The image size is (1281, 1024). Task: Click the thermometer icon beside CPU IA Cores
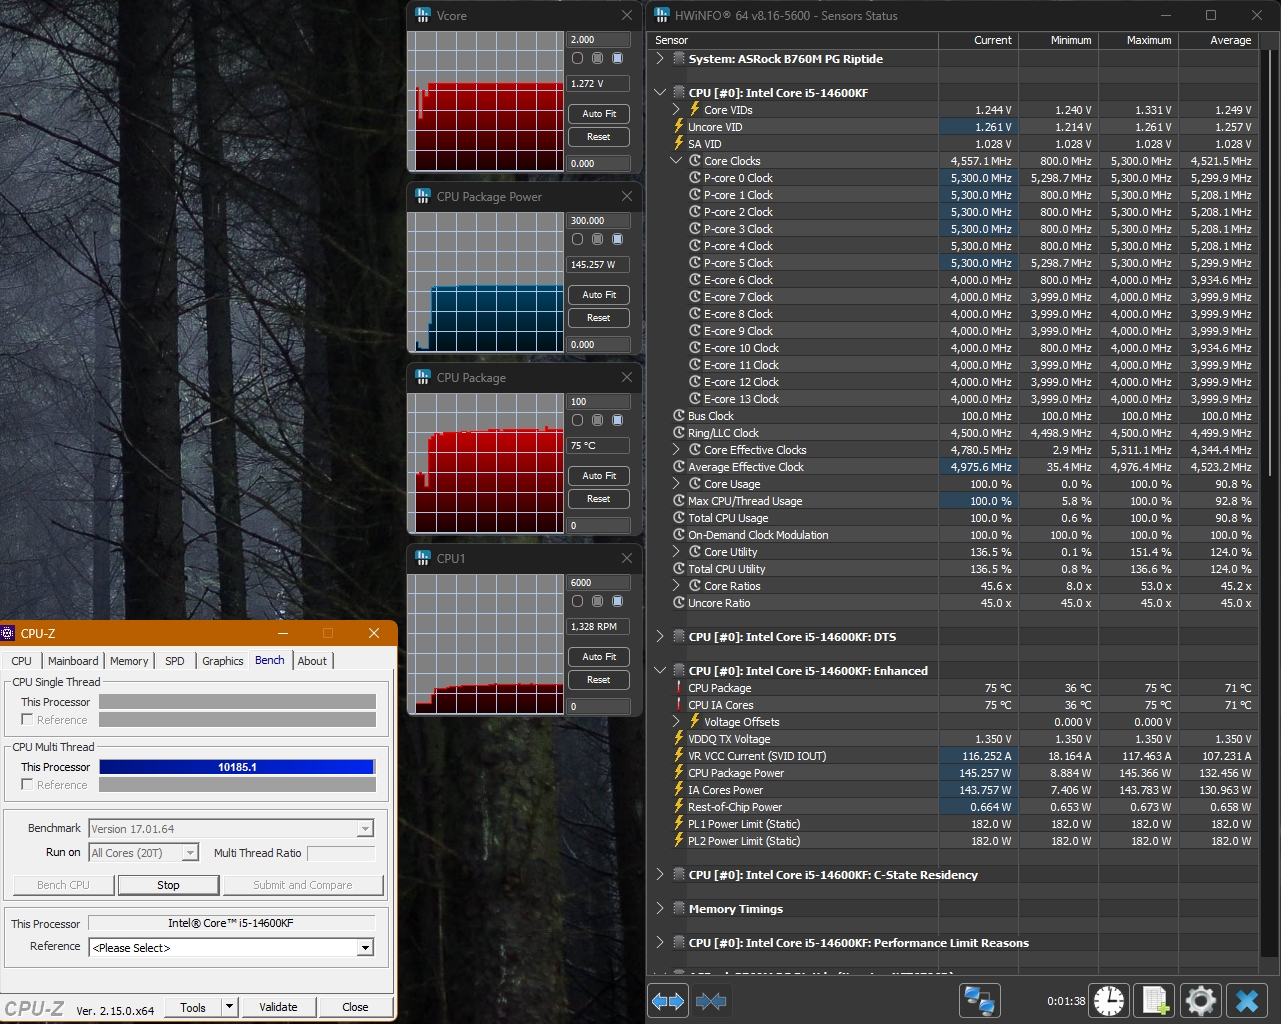pos(679,705)
